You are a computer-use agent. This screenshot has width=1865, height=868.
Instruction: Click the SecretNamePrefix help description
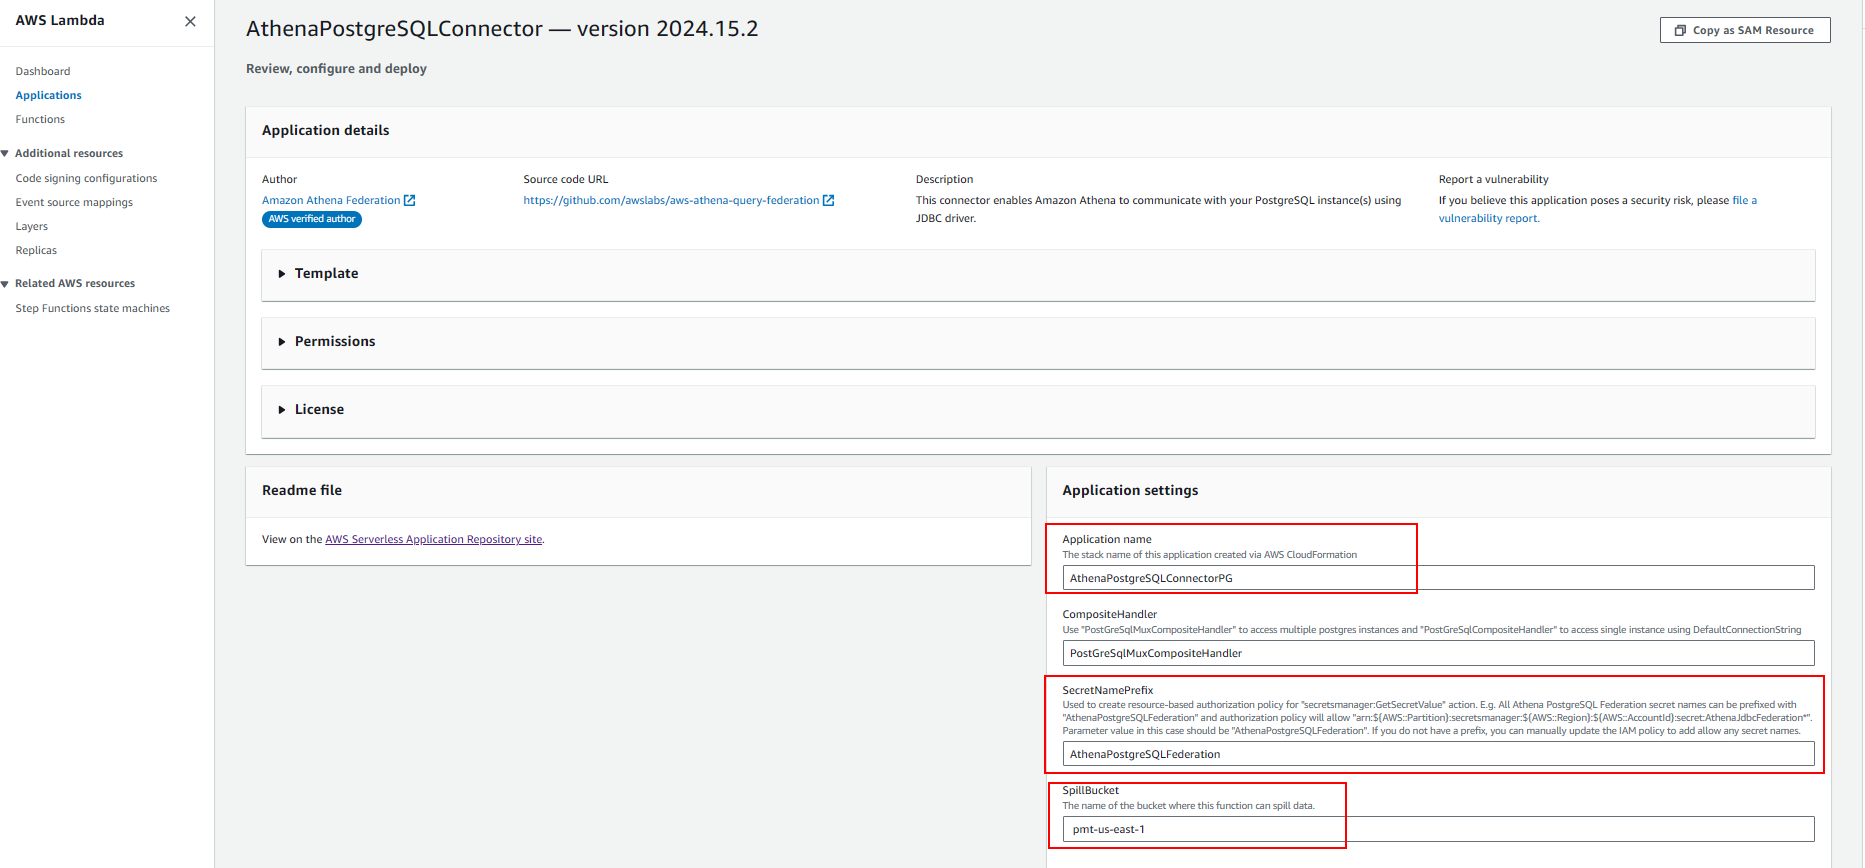[1437, 718]
